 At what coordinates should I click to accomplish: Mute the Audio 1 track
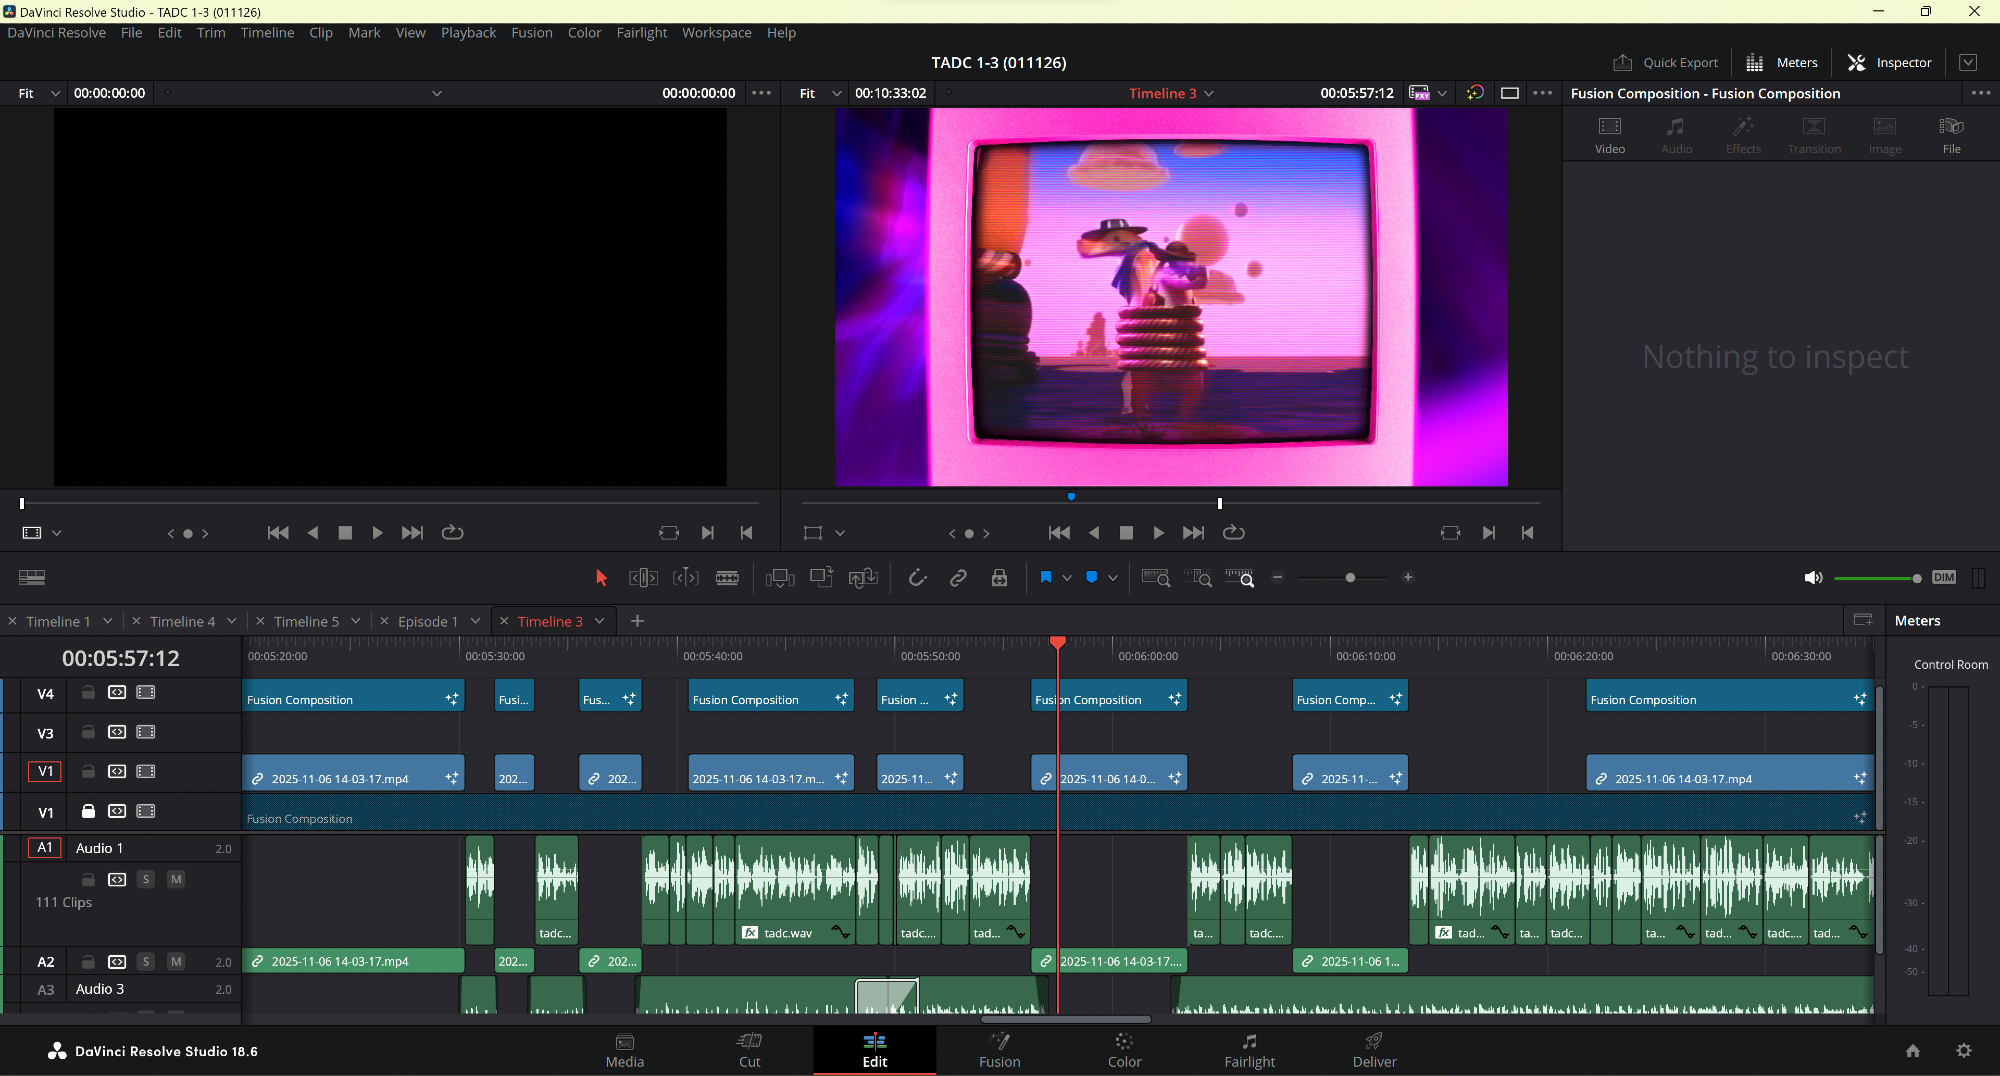click(176, 879)
